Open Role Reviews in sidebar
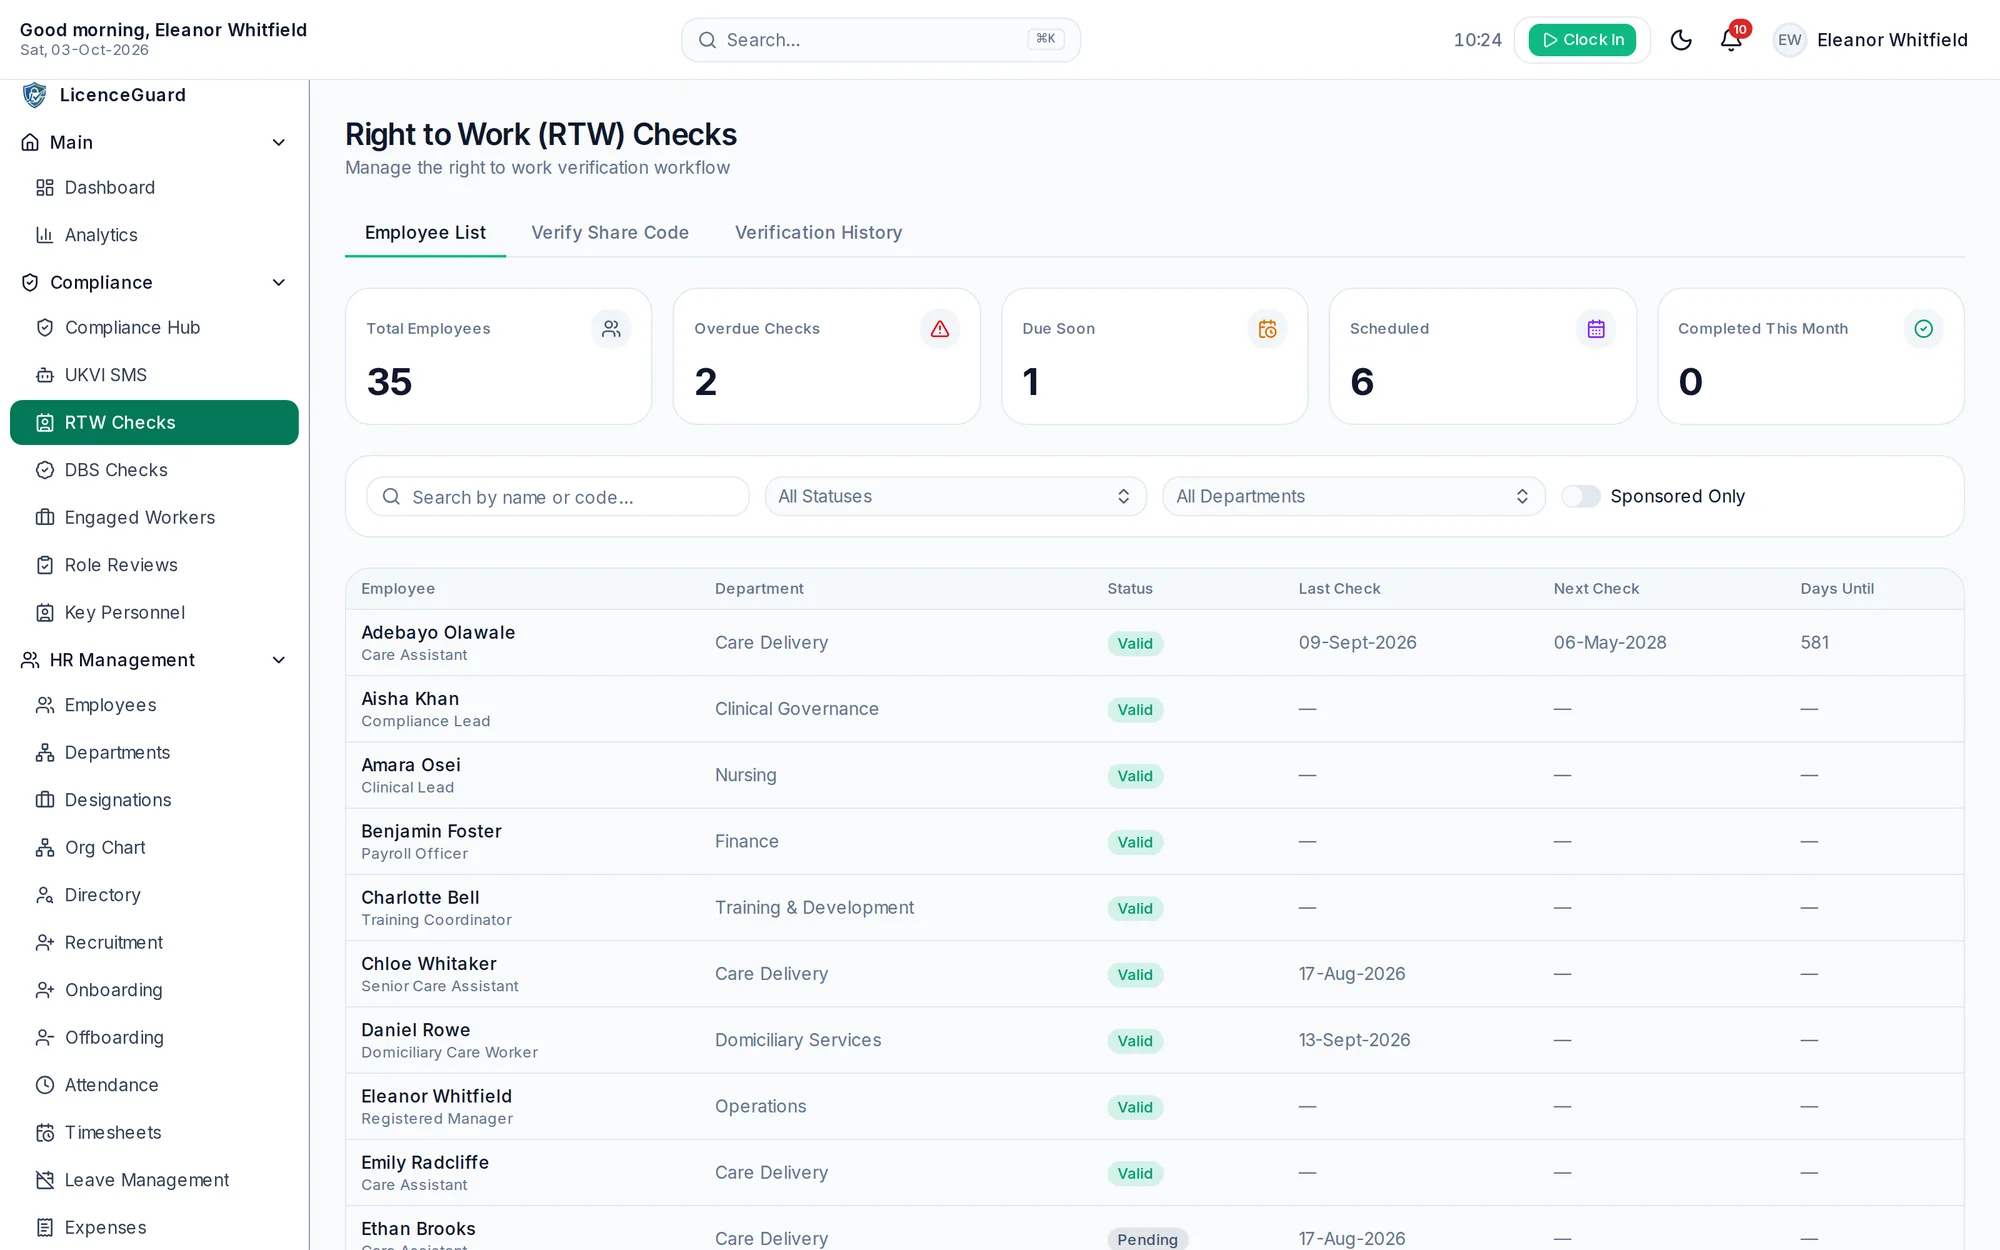Viewport: 2000px width, 1250px height. click(x=154, y=565)
